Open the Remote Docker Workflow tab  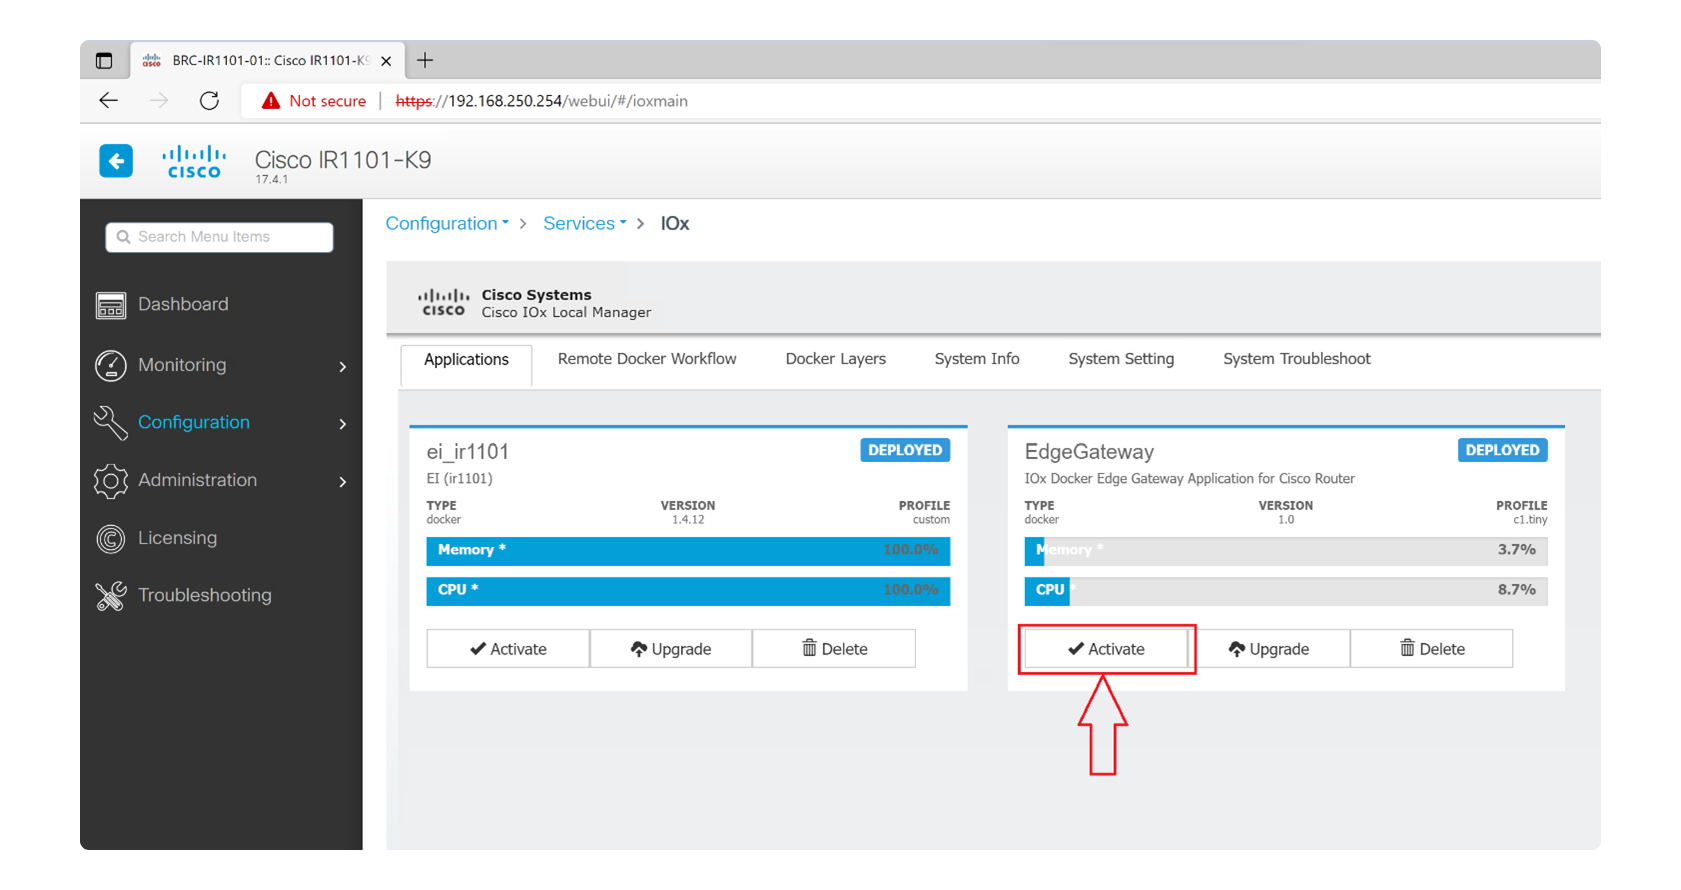(x=646, y=359)
